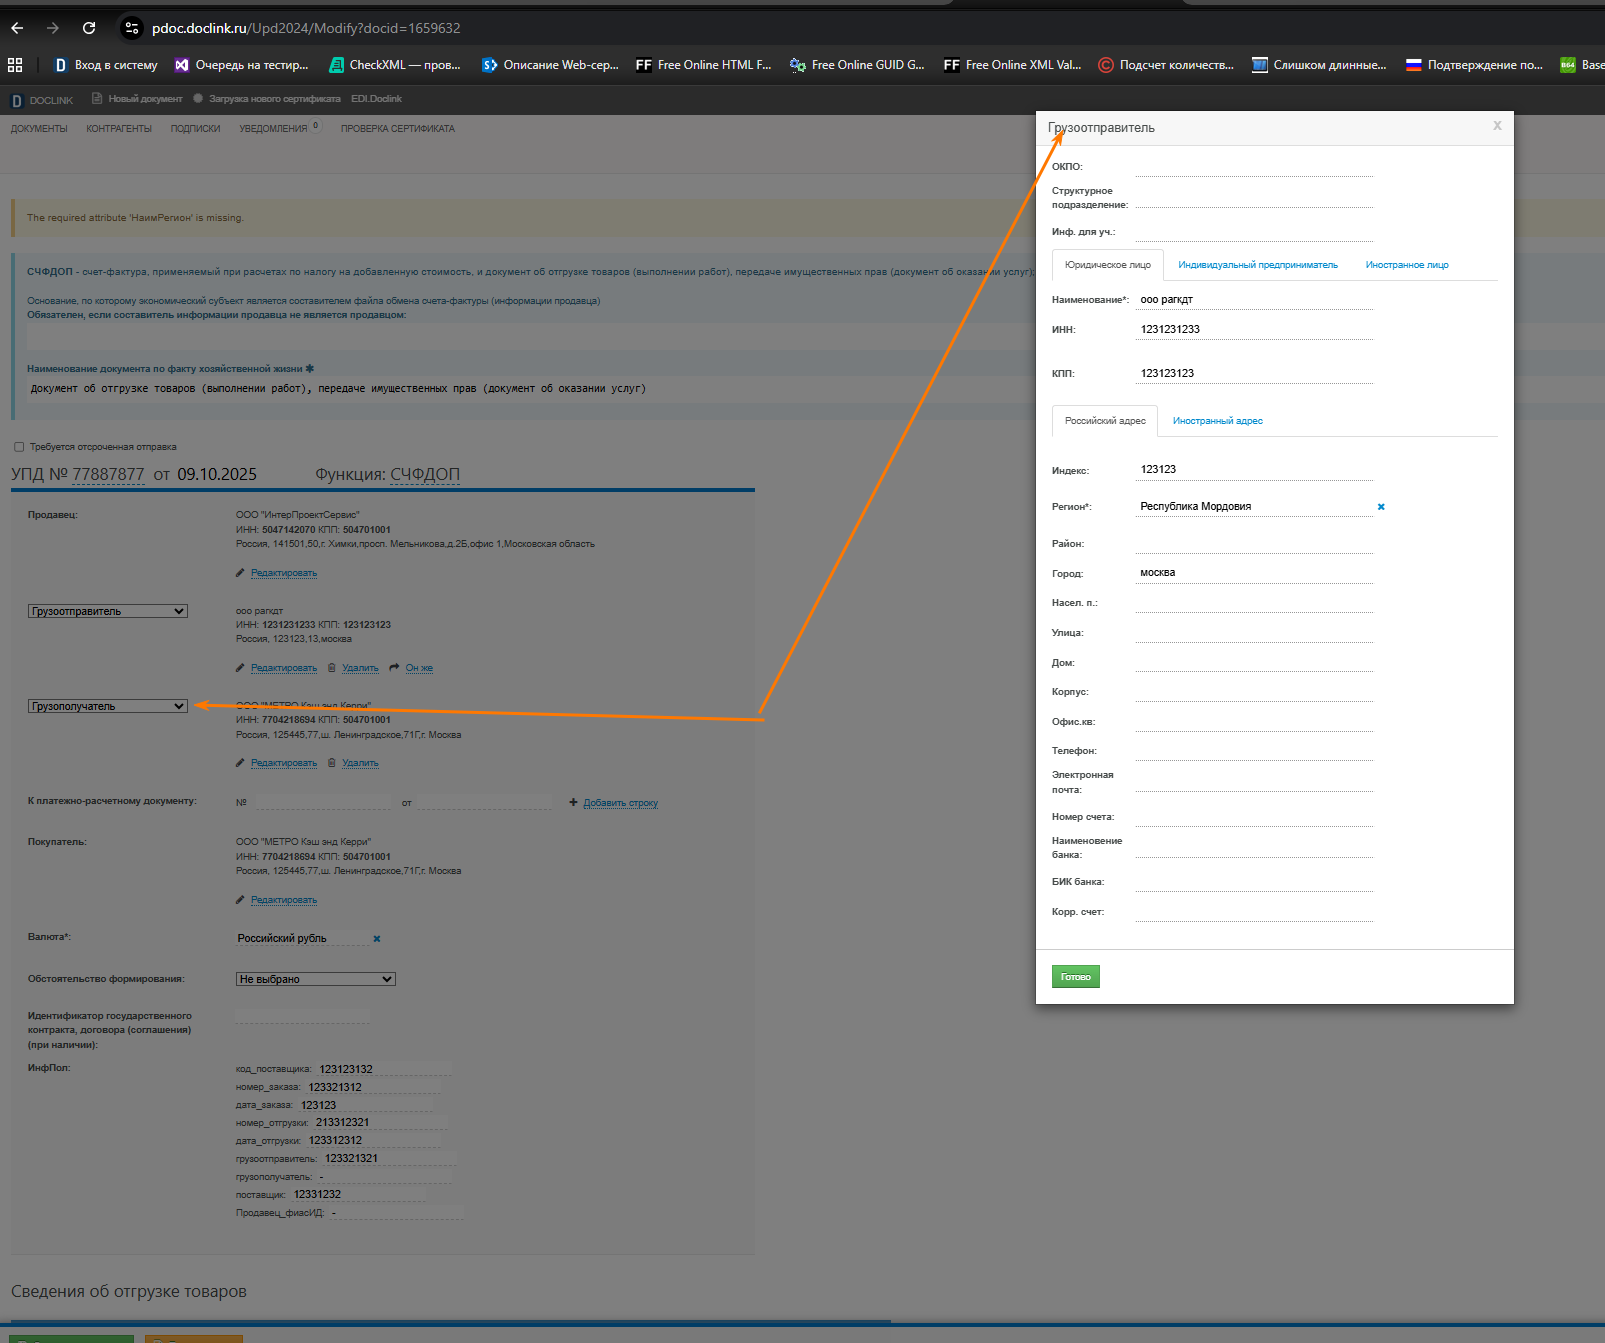
Task: Expand 'Обстоятельство формирования' dropdown showing 'Не выбрано'
Action: click(316, 979)
